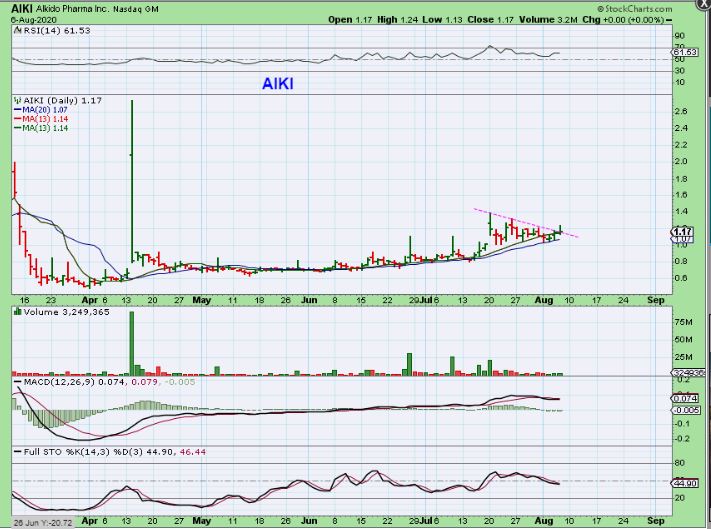The height and width of the screenshot is (529, 711).
Task: Click the chart date 6-Aug-2020
Action: pos(33,20)
